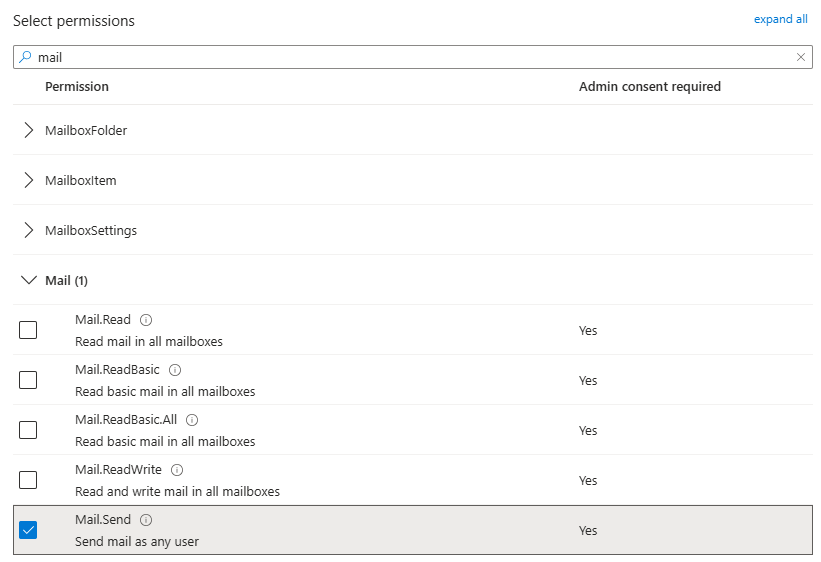The width and height of the screenshot is (821, 562).
Task: Focus the permissions search field
Action: click(413, 57)
